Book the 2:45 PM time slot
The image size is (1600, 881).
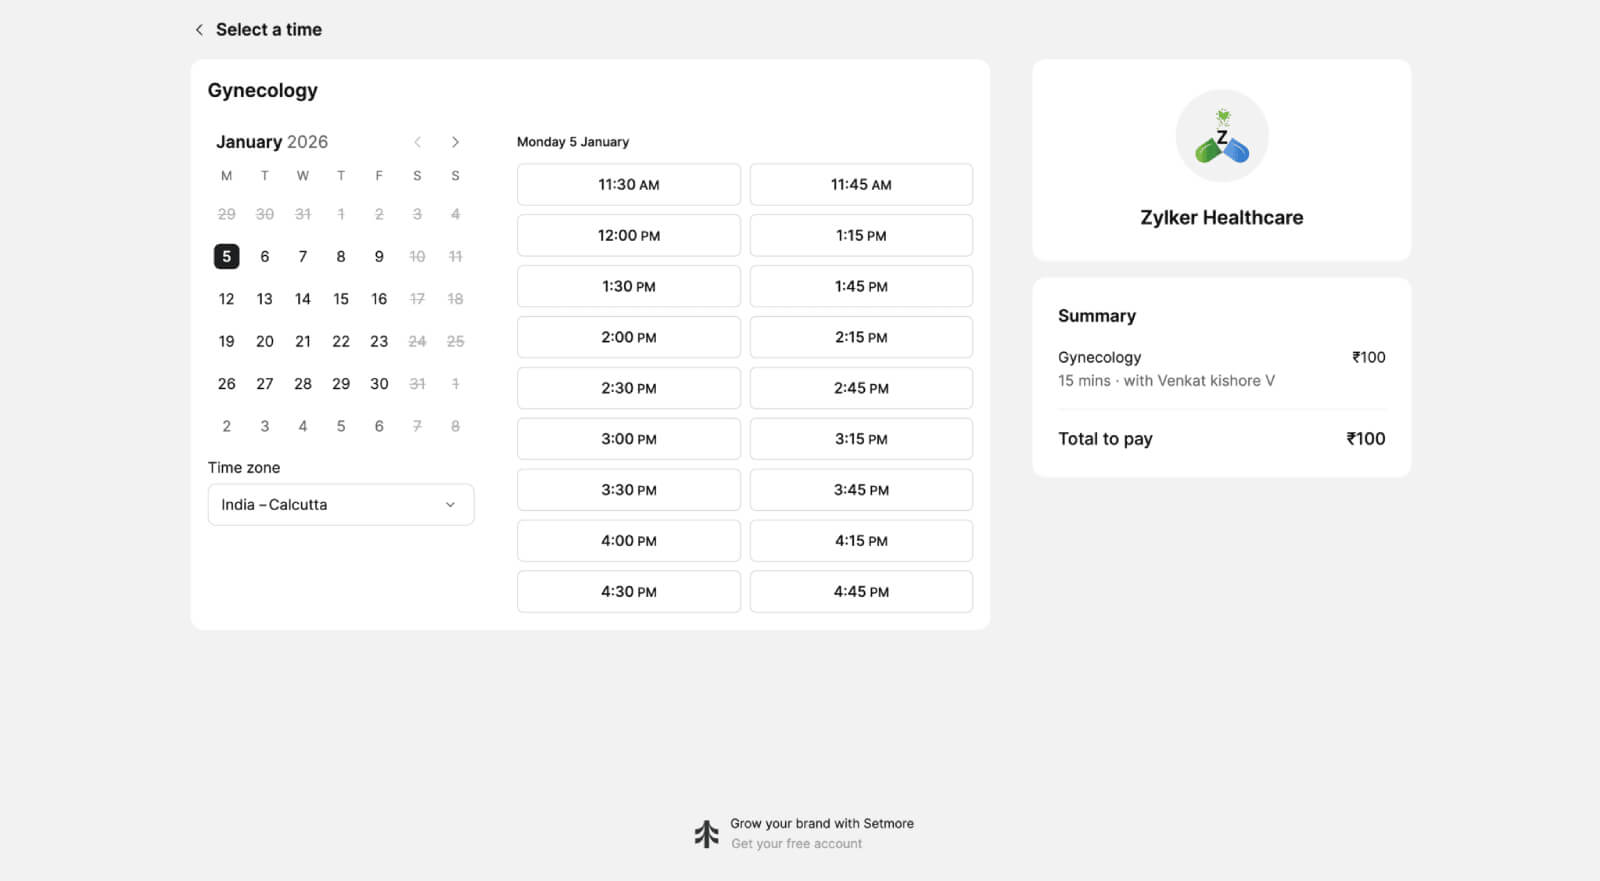click(861, 389)
